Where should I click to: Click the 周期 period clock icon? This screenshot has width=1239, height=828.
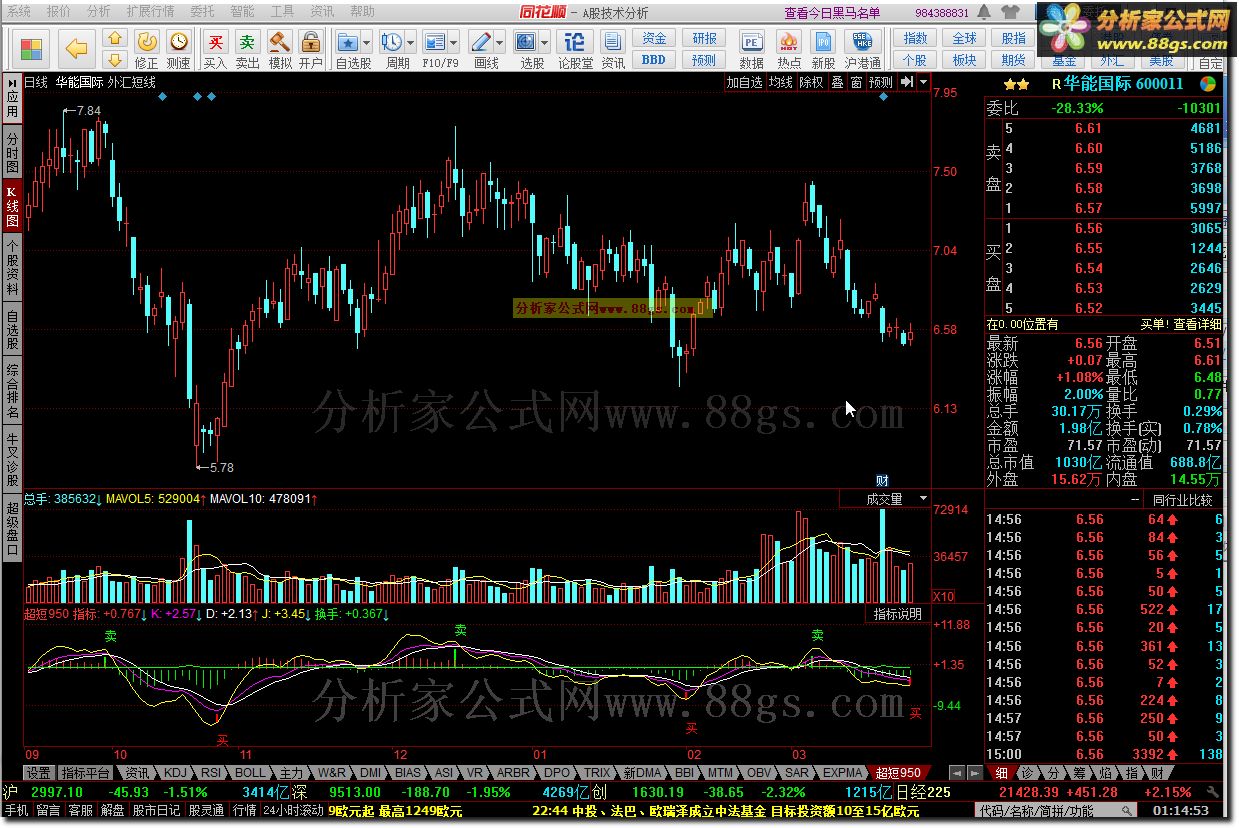pos(392,43)
